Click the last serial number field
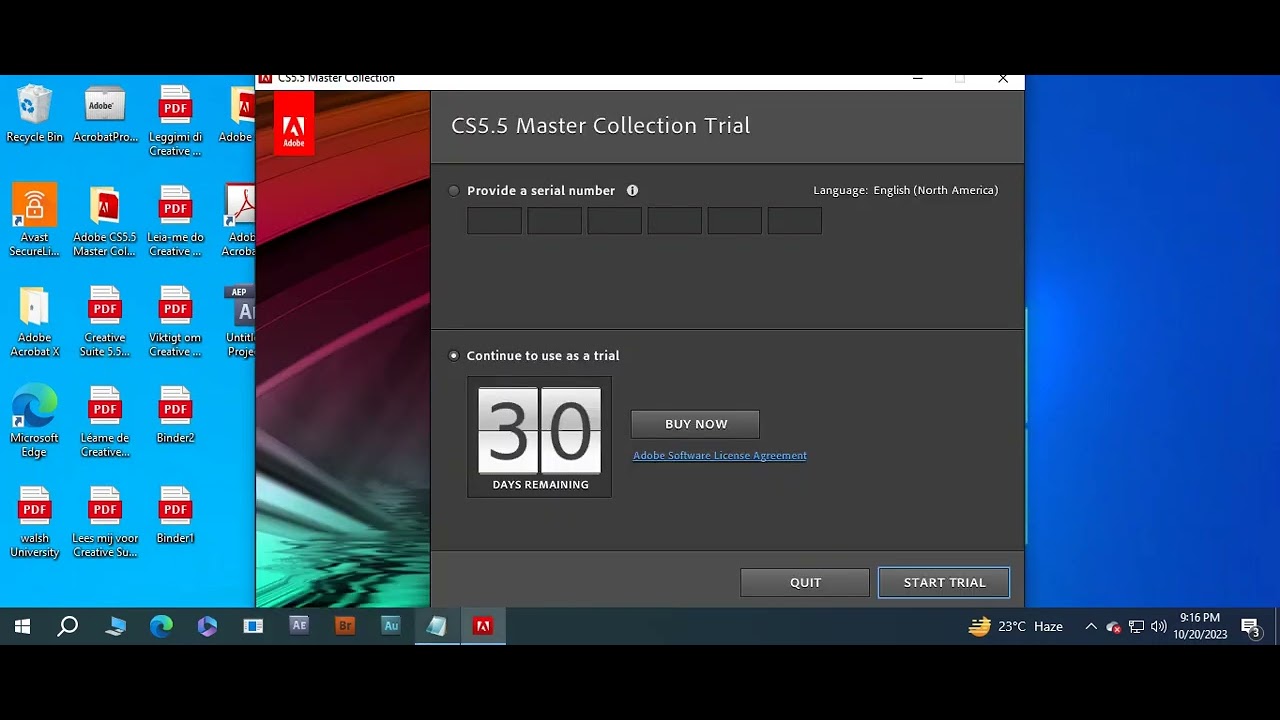The image size is (1280, 720). [x=794, y=221]
